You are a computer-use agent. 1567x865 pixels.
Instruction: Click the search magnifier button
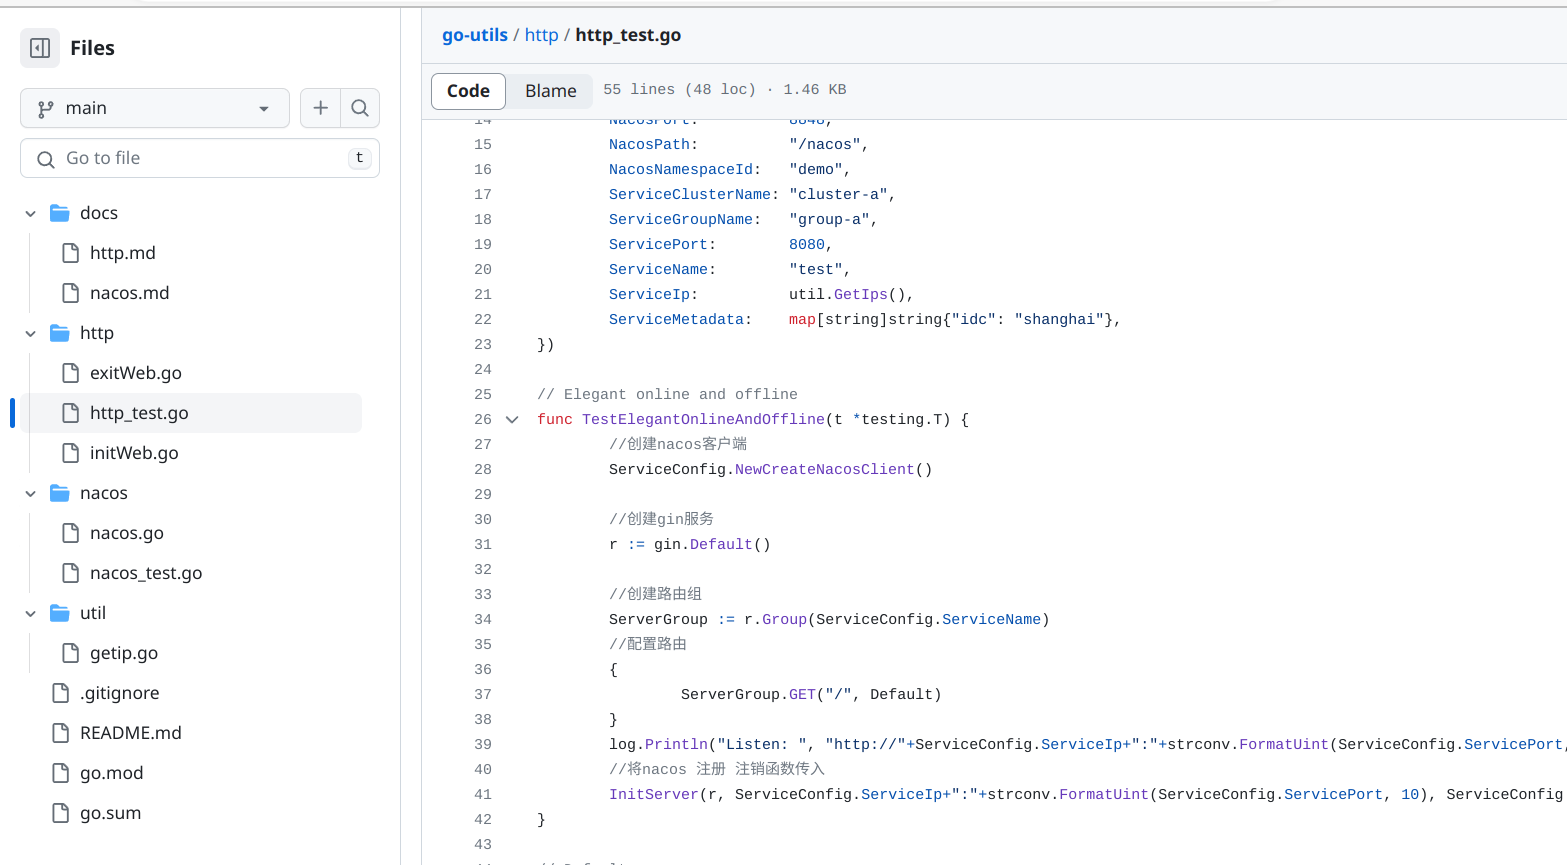[x=360, y=108]
